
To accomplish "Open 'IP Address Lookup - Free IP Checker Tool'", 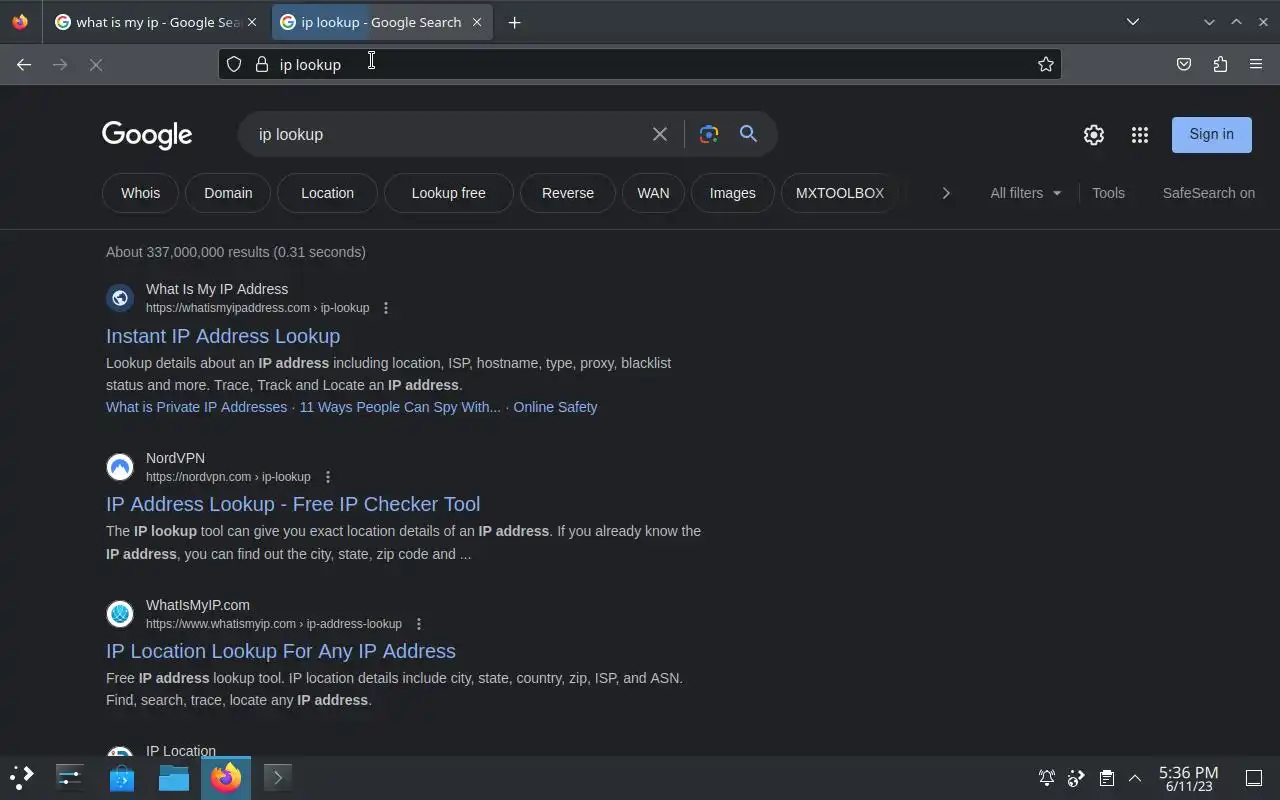I will [x=293, y=504].
